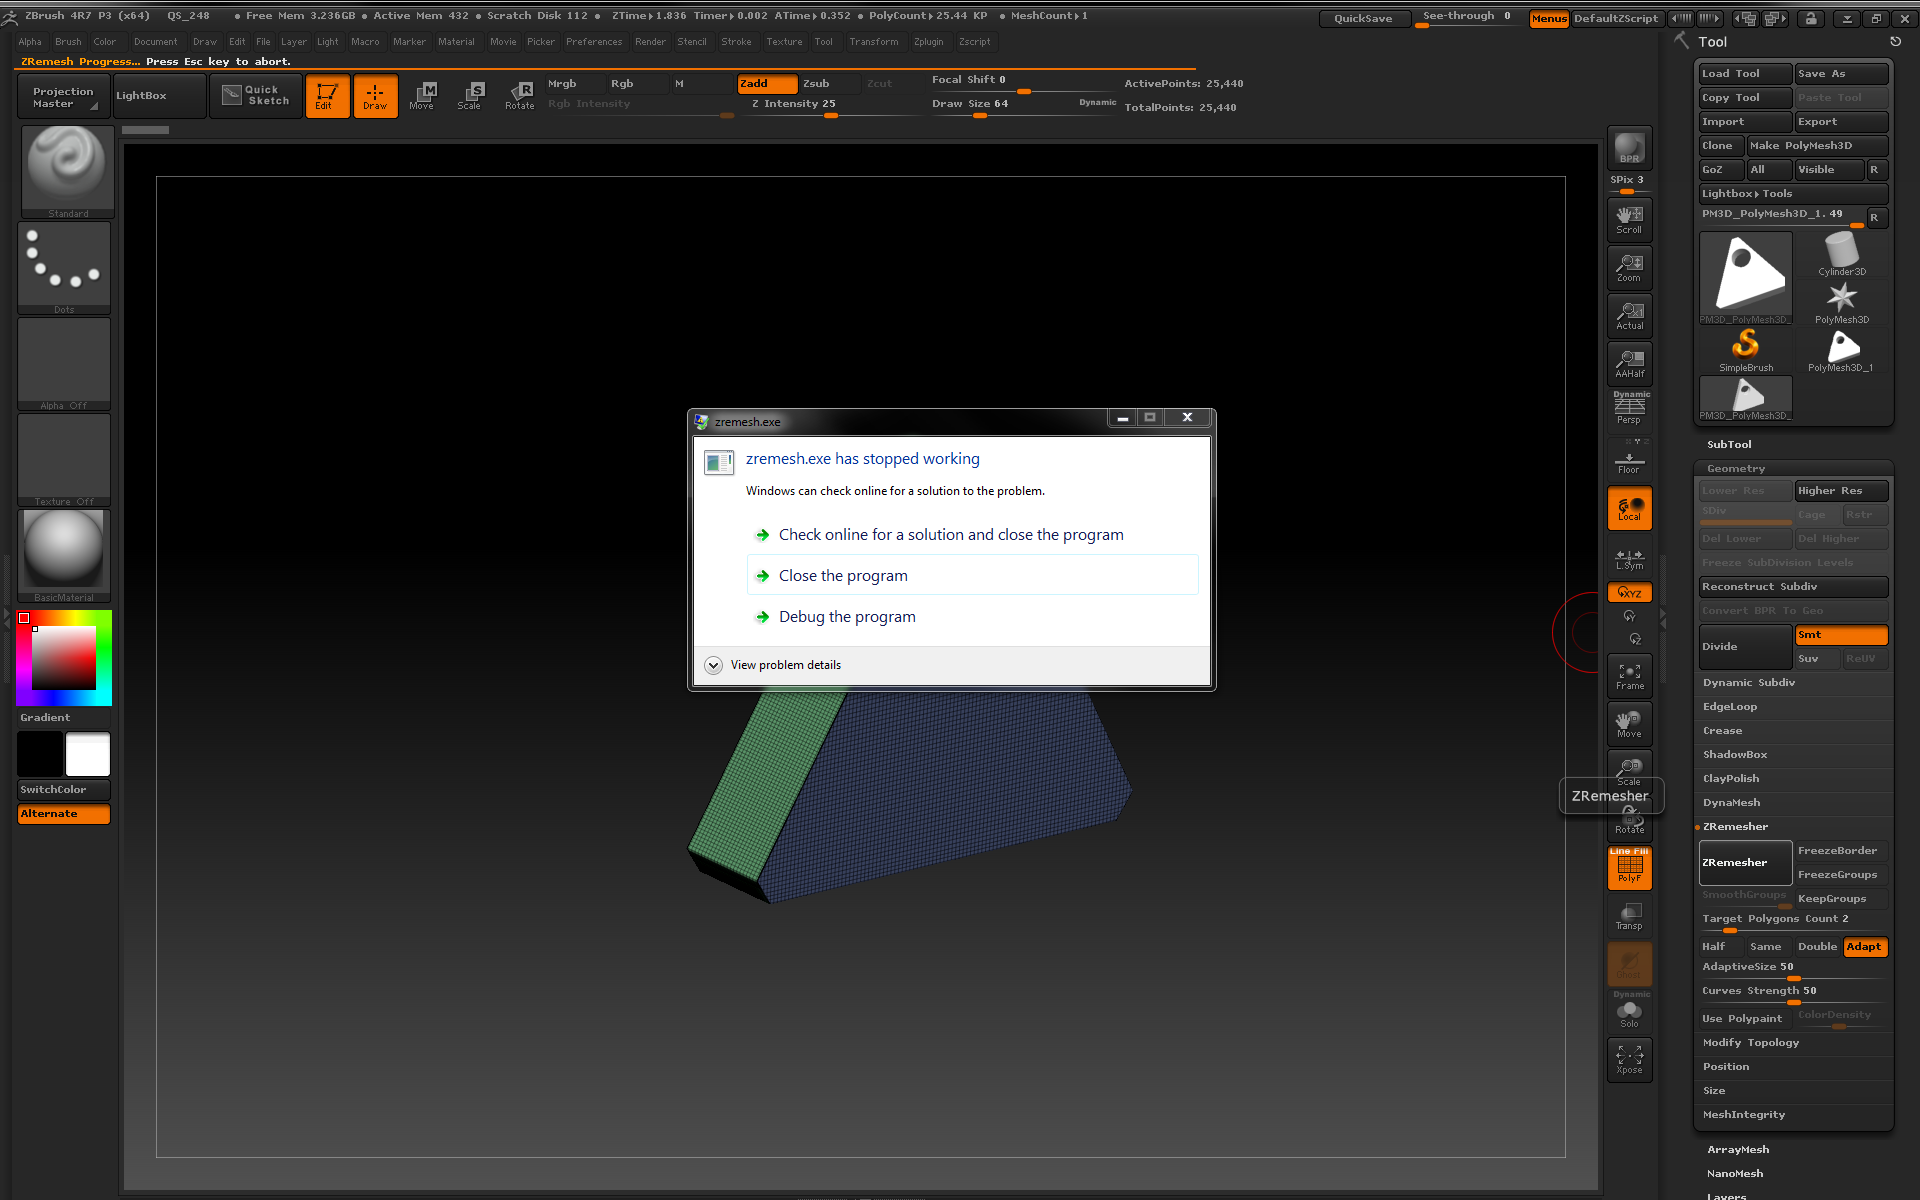1920x1200 pixels.
Task: Expand the Dynamic Subdiv section
Action: pos(1749,682)
